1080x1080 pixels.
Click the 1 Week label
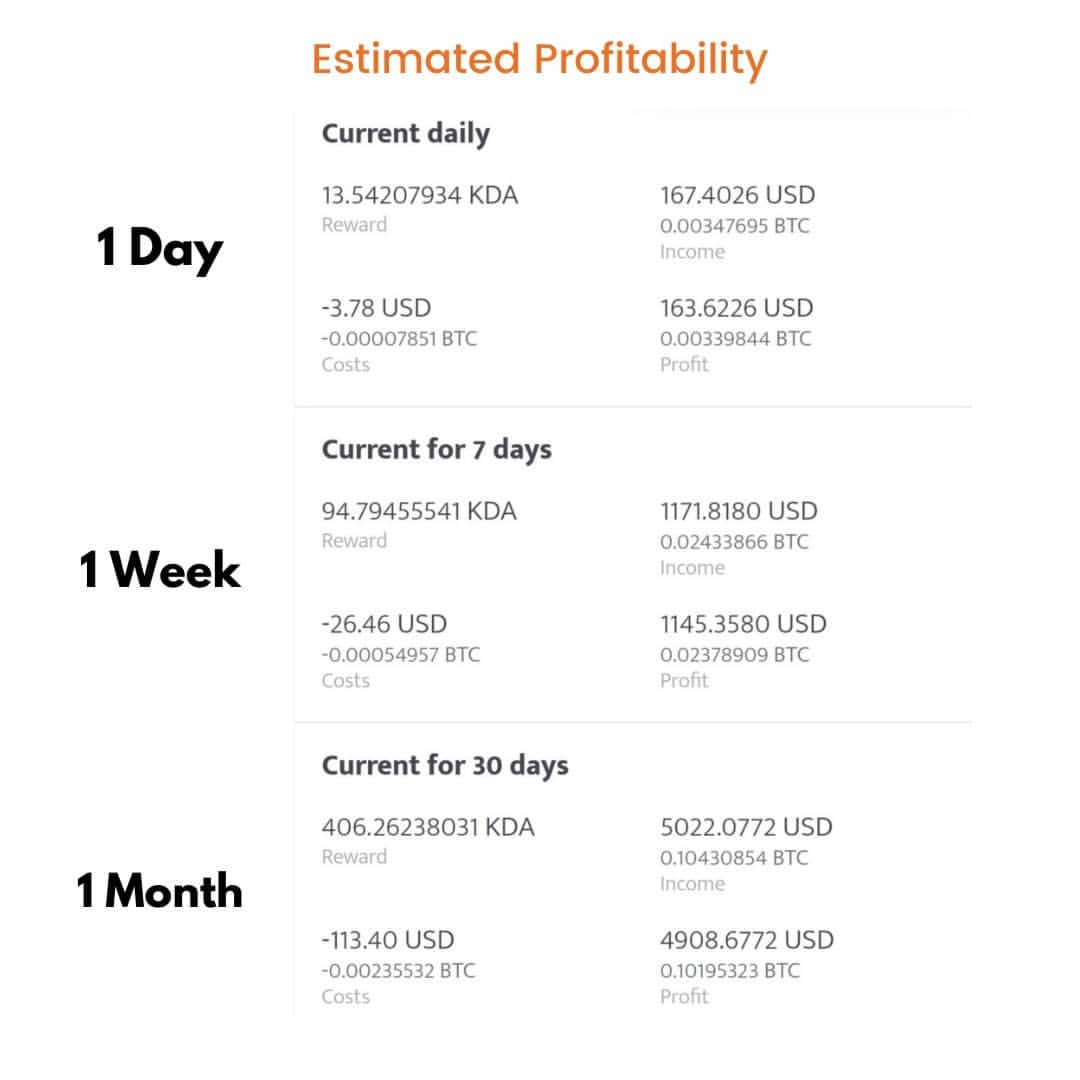click(160, 571)
